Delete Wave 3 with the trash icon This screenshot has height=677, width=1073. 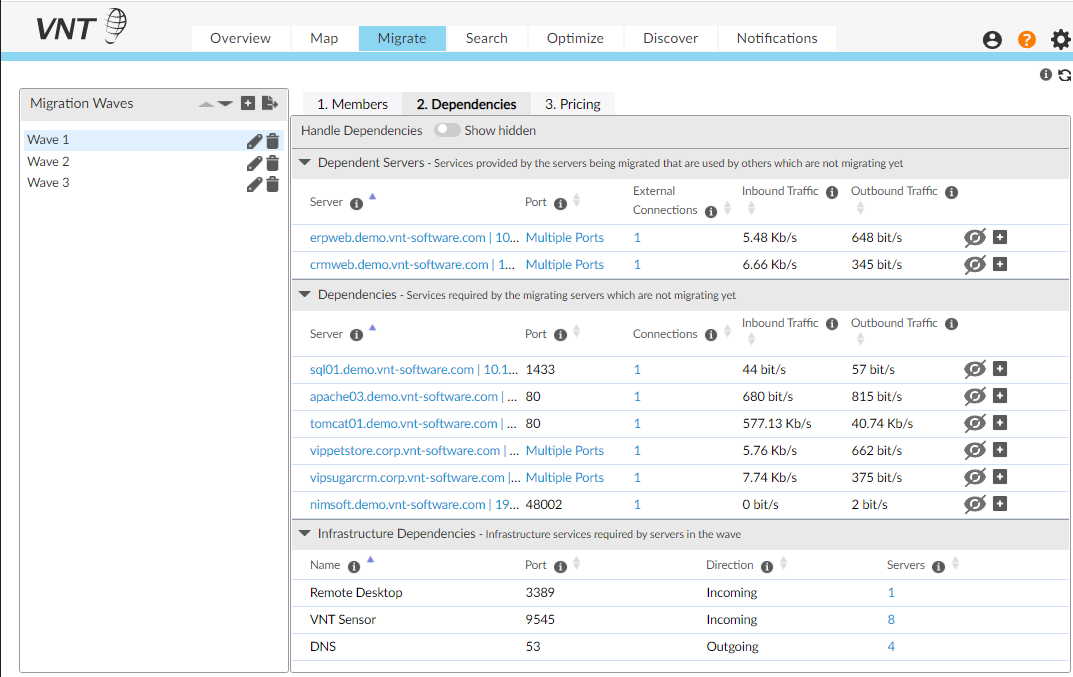pos(272,182)
